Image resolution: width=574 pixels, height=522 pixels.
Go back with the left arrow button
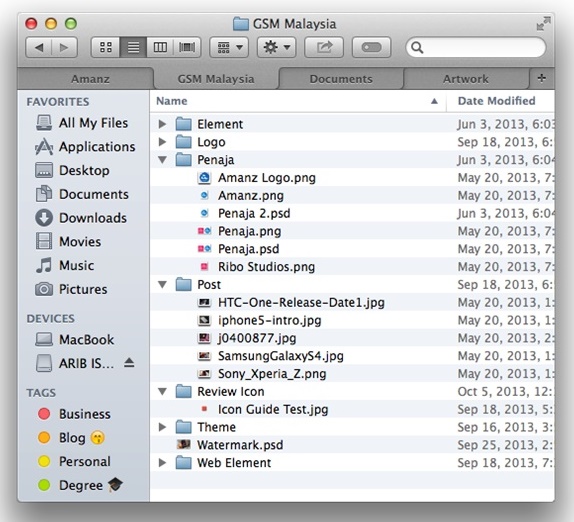pos(39,47)
